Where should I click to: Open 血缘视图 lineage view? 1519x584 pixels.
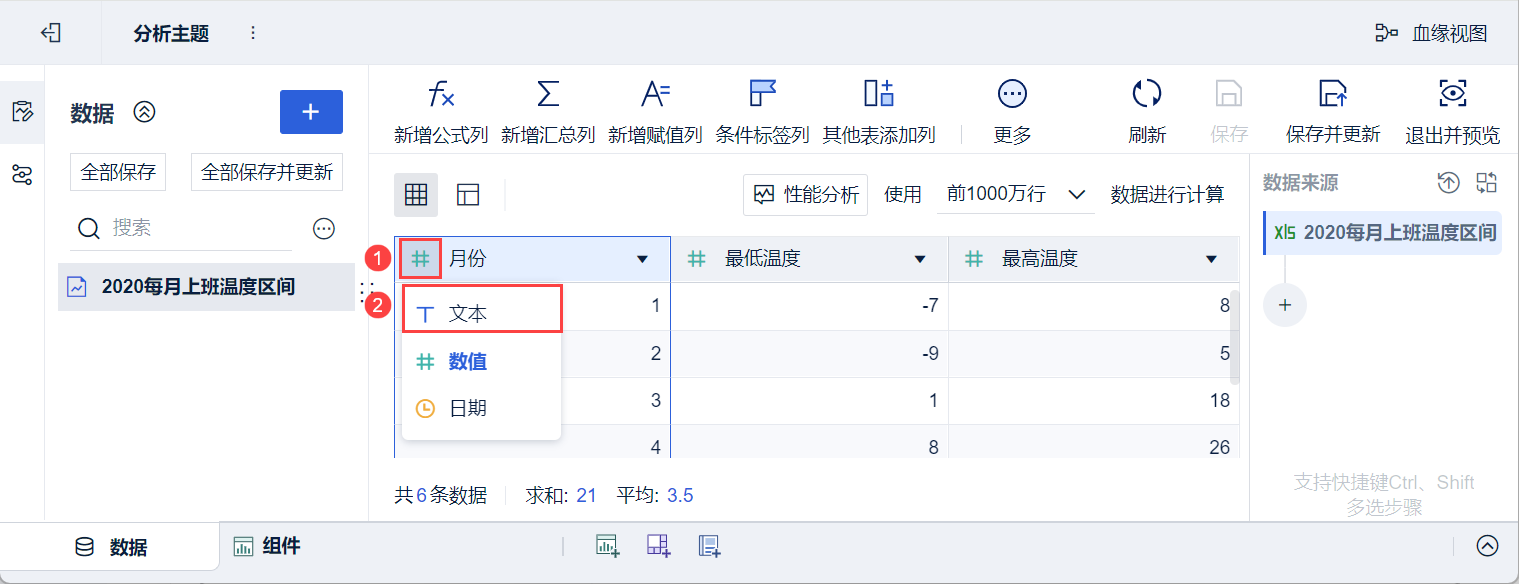click(1431, 33)
